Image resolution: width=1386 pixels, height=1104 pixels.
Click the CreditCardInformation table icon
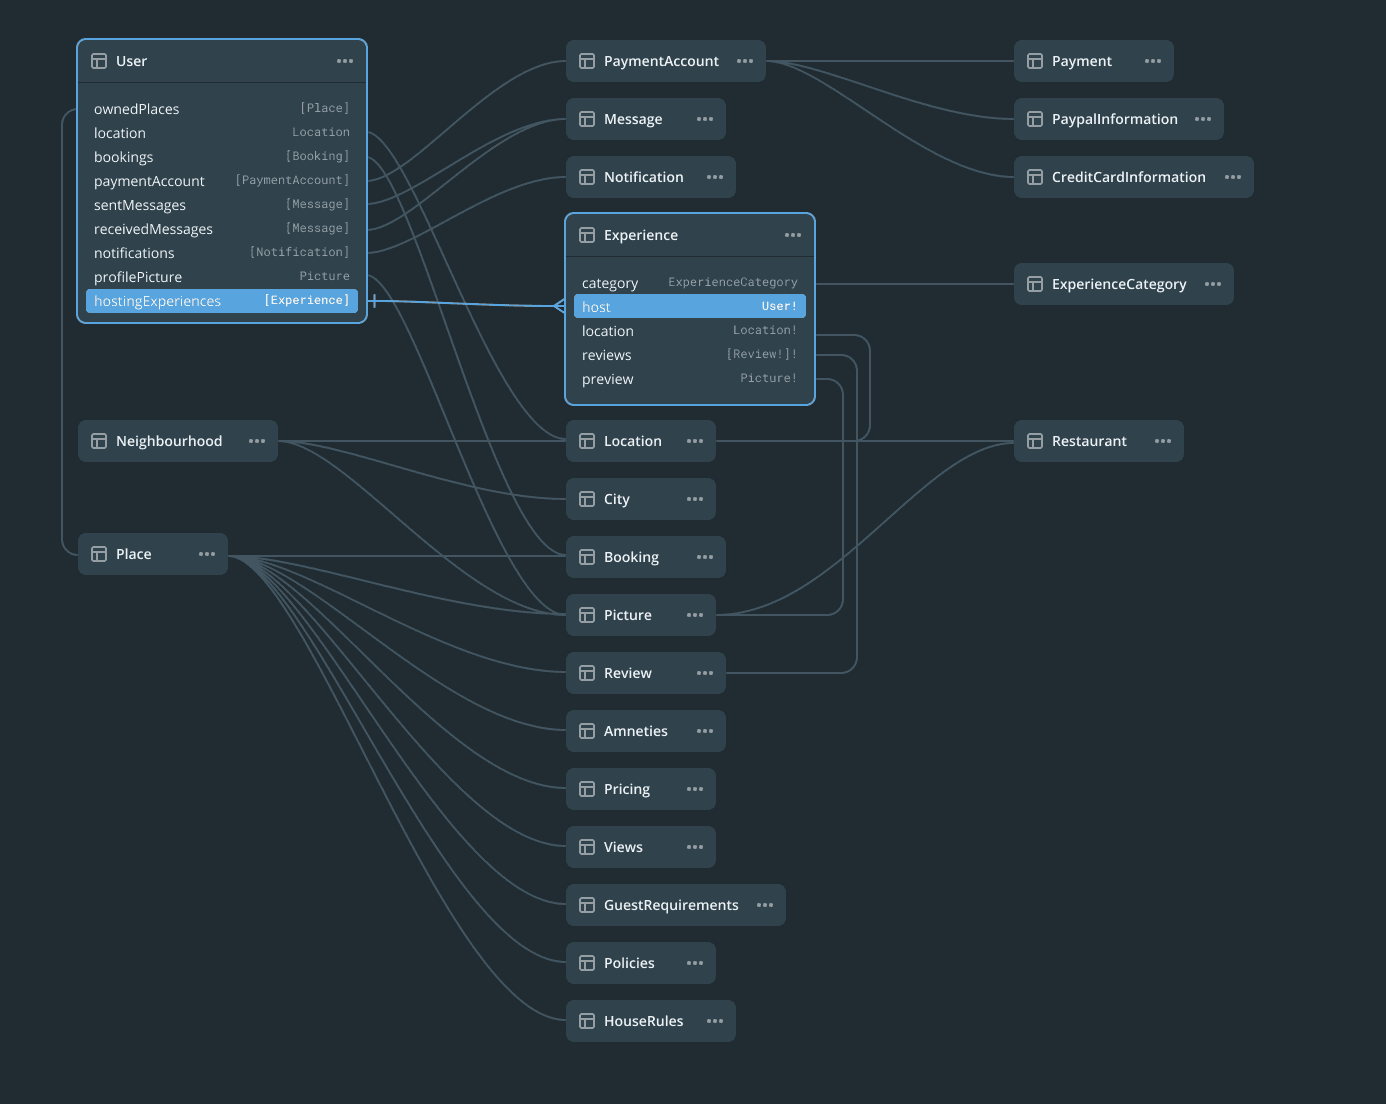(1035, 177)
